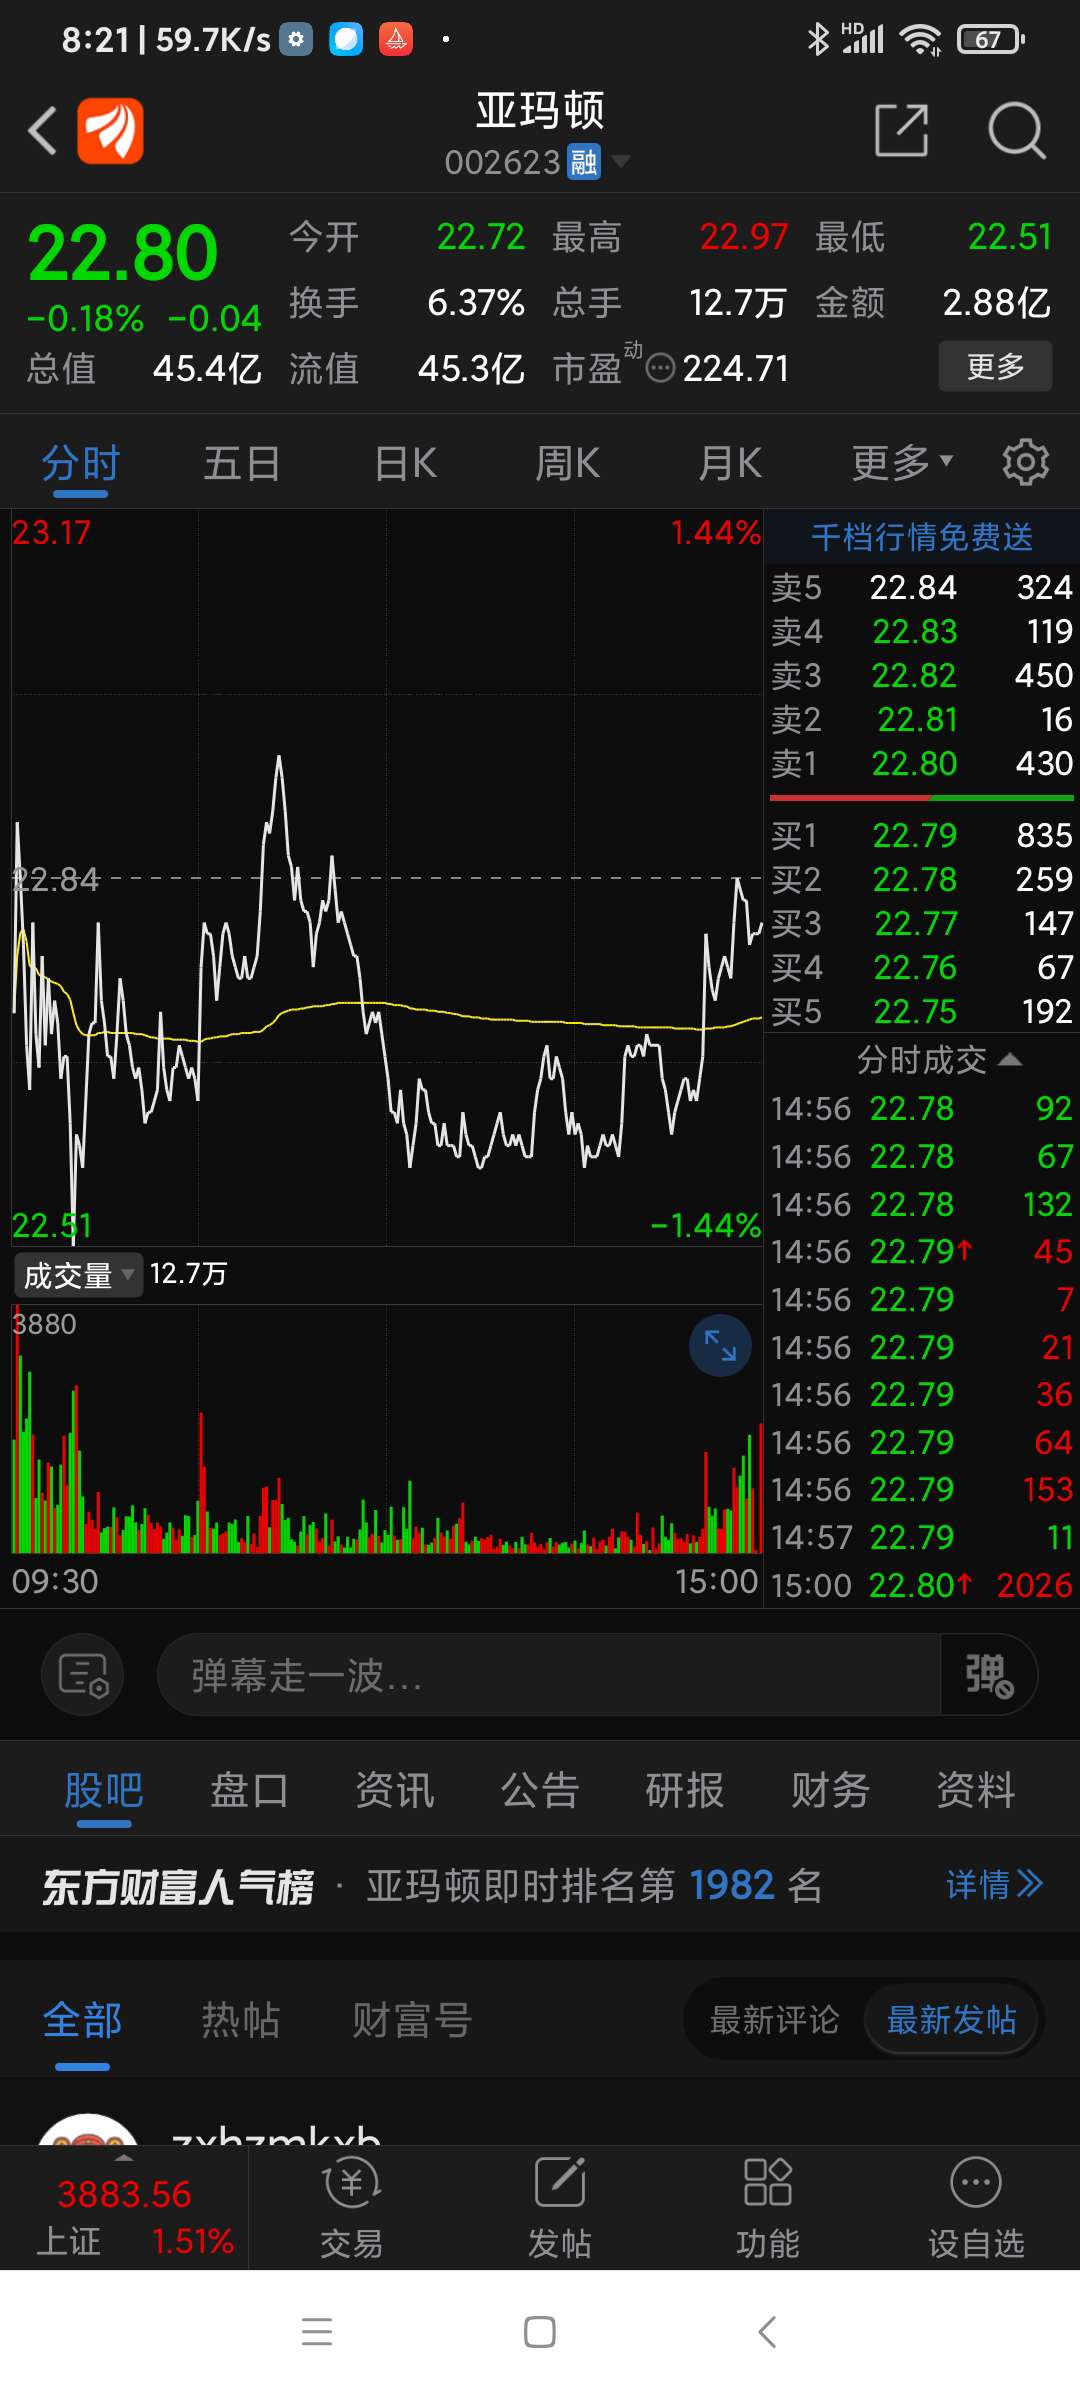Viewport: 1080px width, 2400px height.
Task: Select 热帖 posts filter
Action: pyautogui.click(x=240, y=2020)
